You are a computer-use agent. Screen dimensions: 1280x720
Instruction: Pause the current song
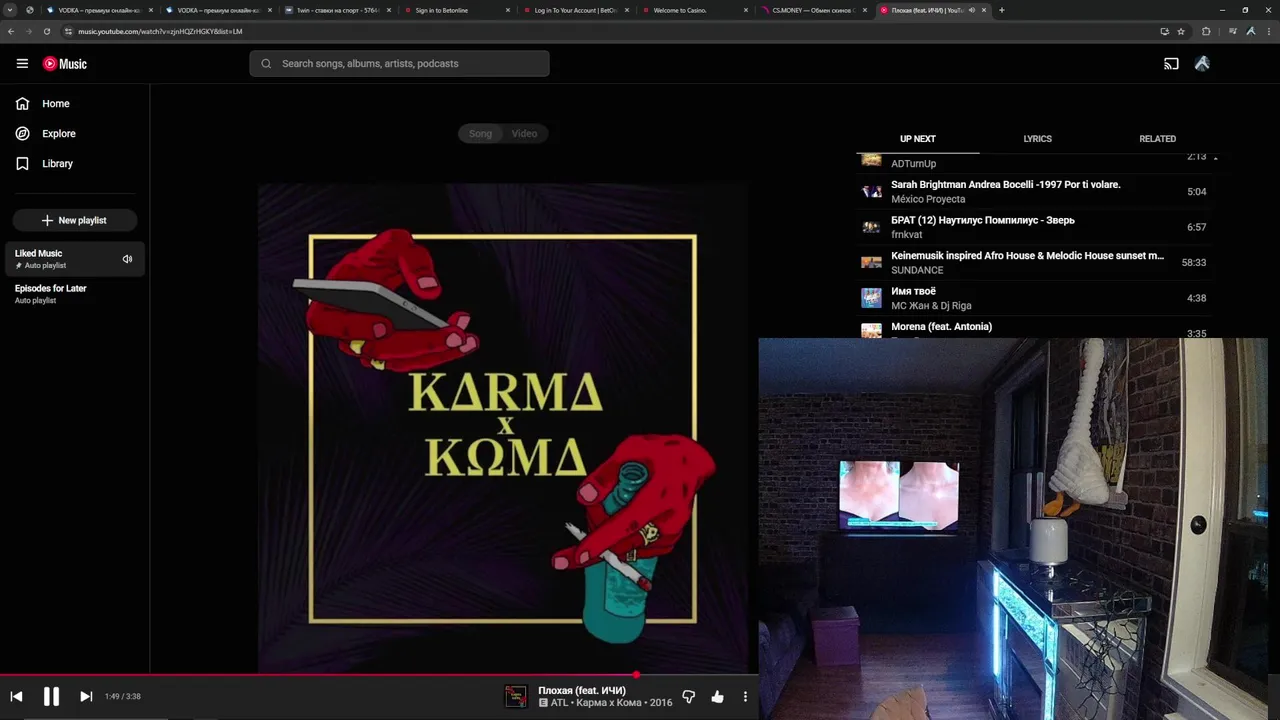pos(51,696)
